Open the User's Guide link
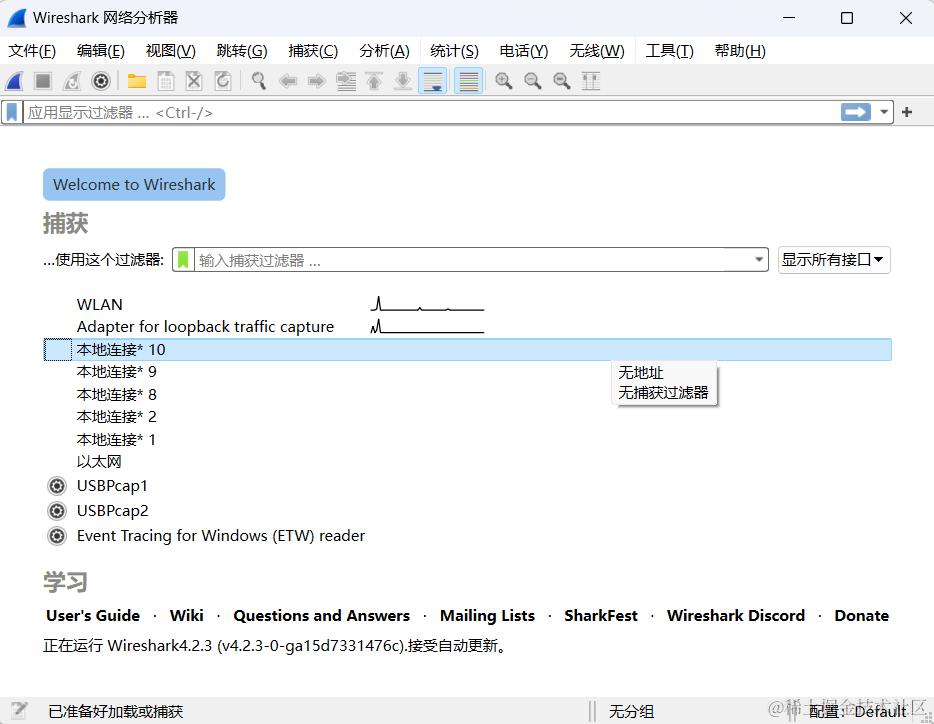Viewport: 934px width, 724px height. coord(93,616)
